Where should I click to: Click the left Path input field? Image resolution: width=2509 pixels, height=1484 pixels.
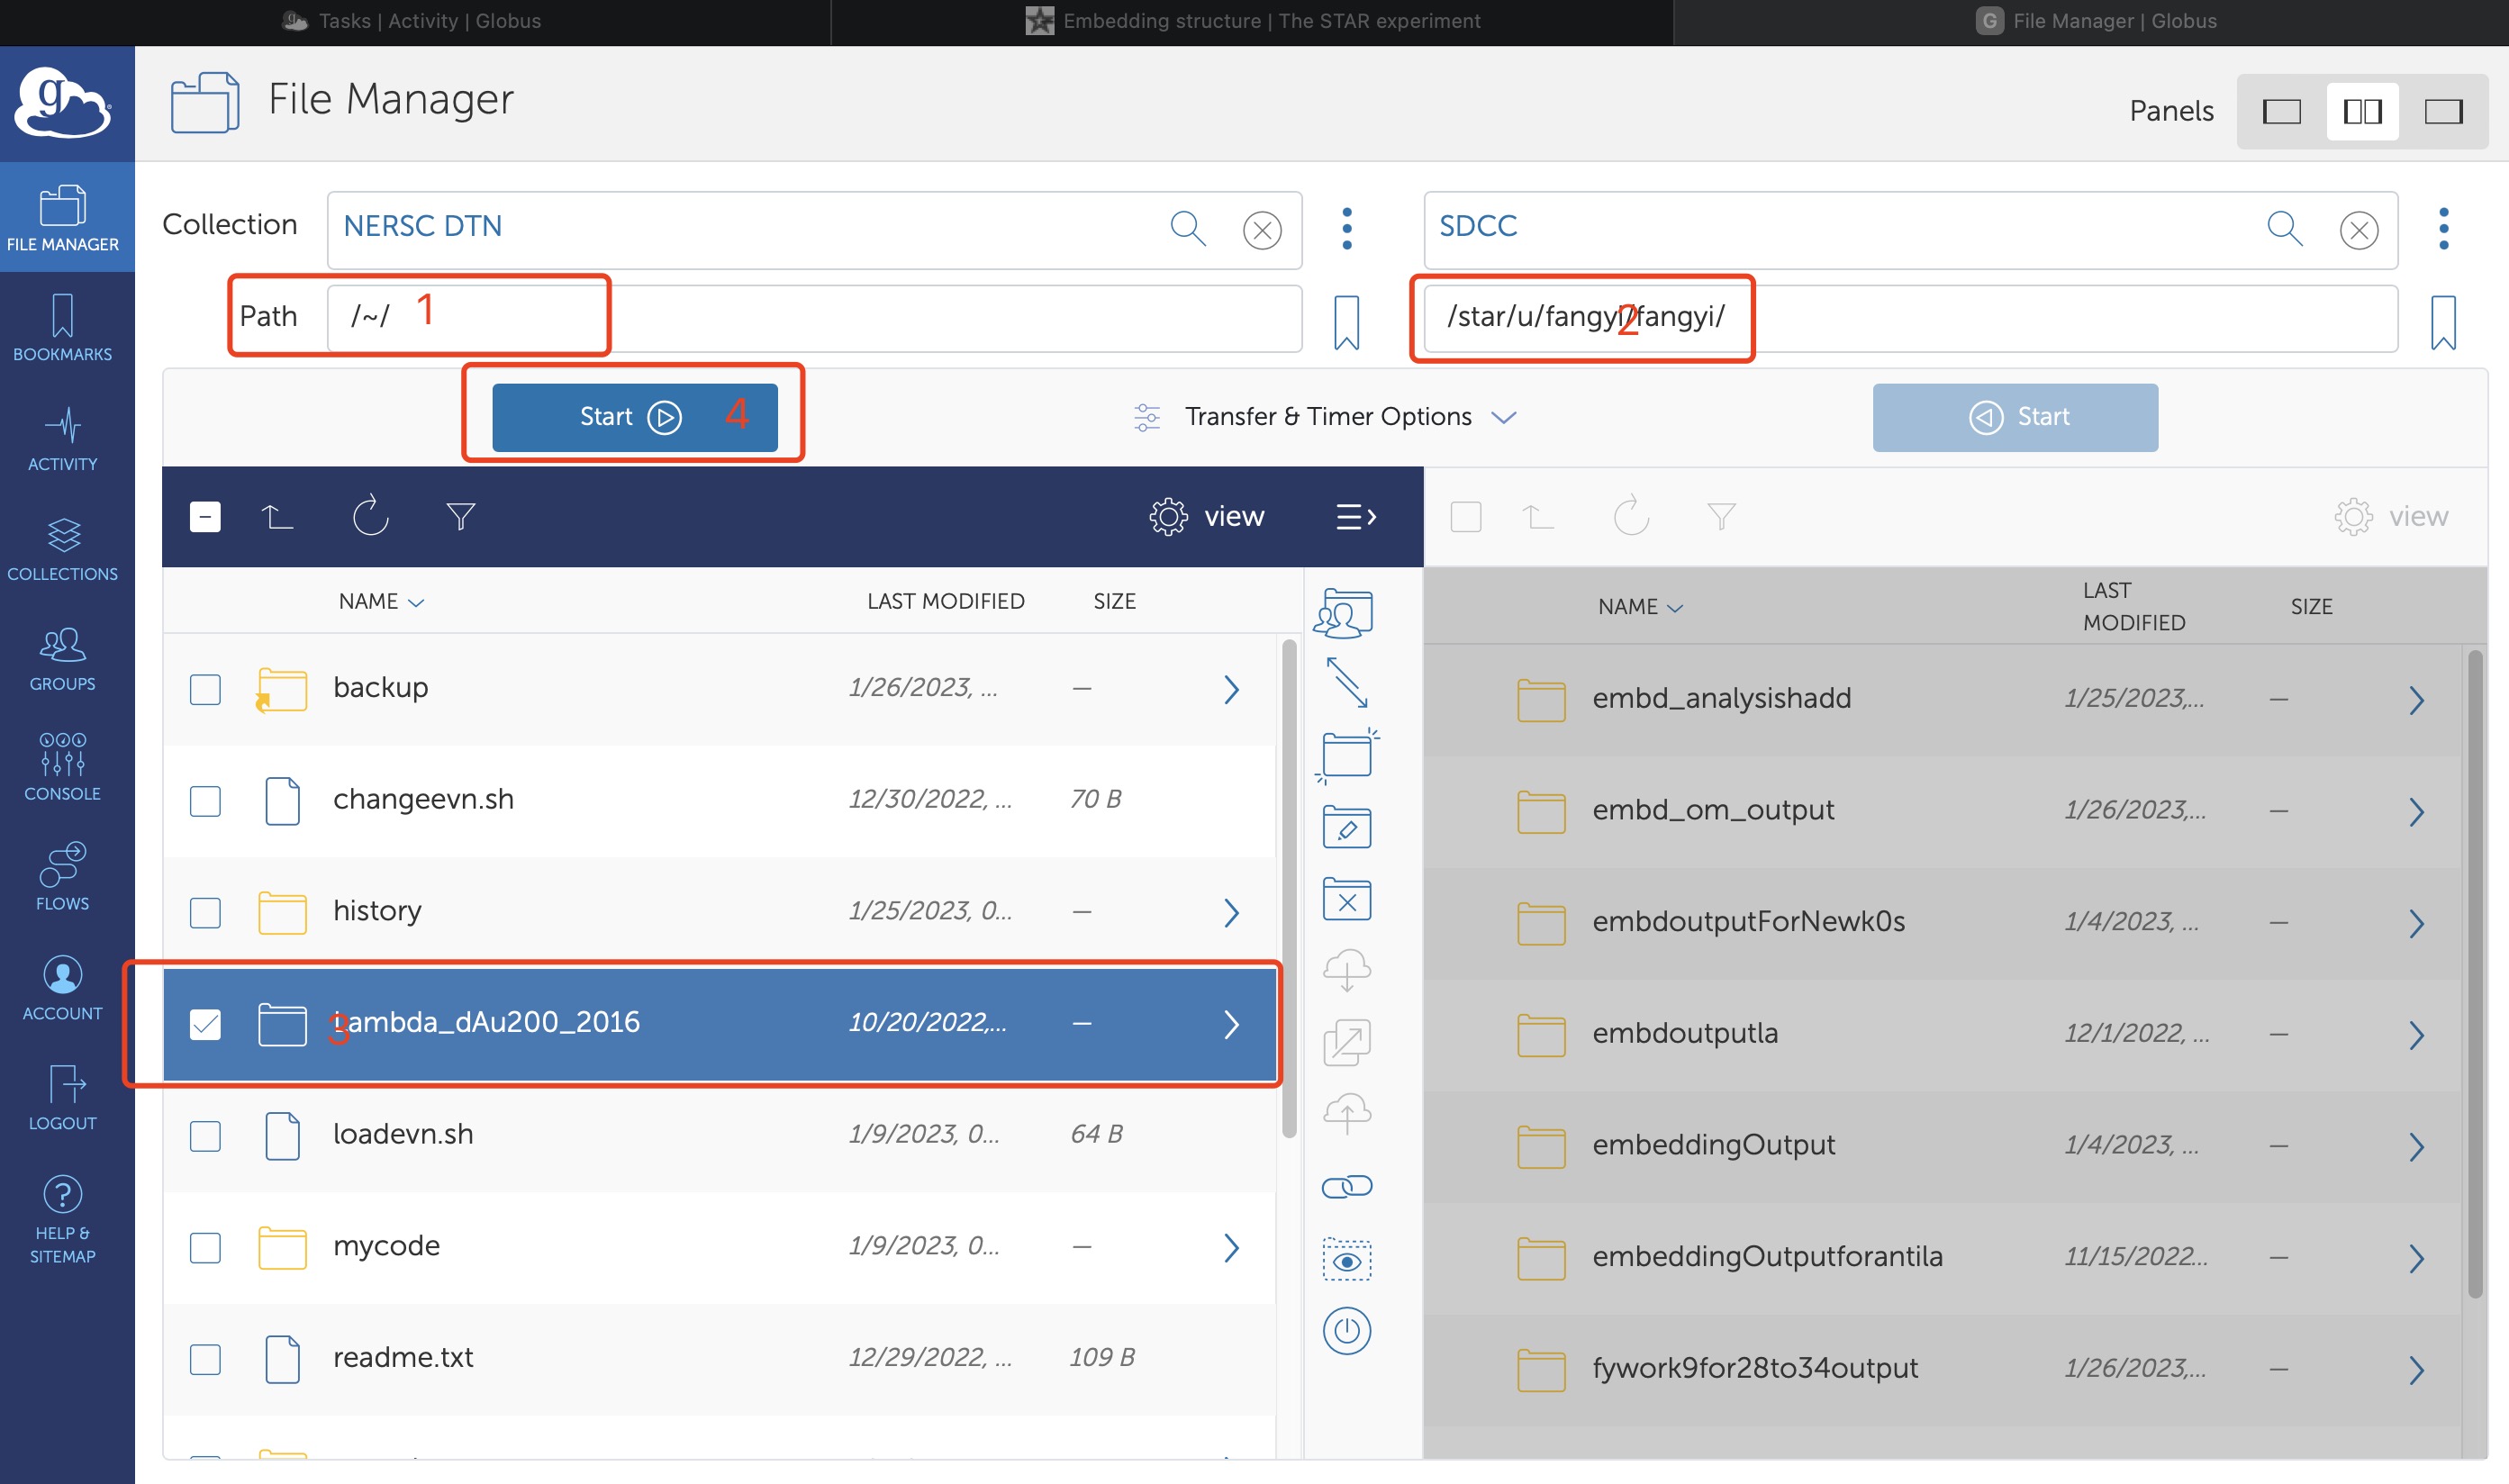point(814,318)
